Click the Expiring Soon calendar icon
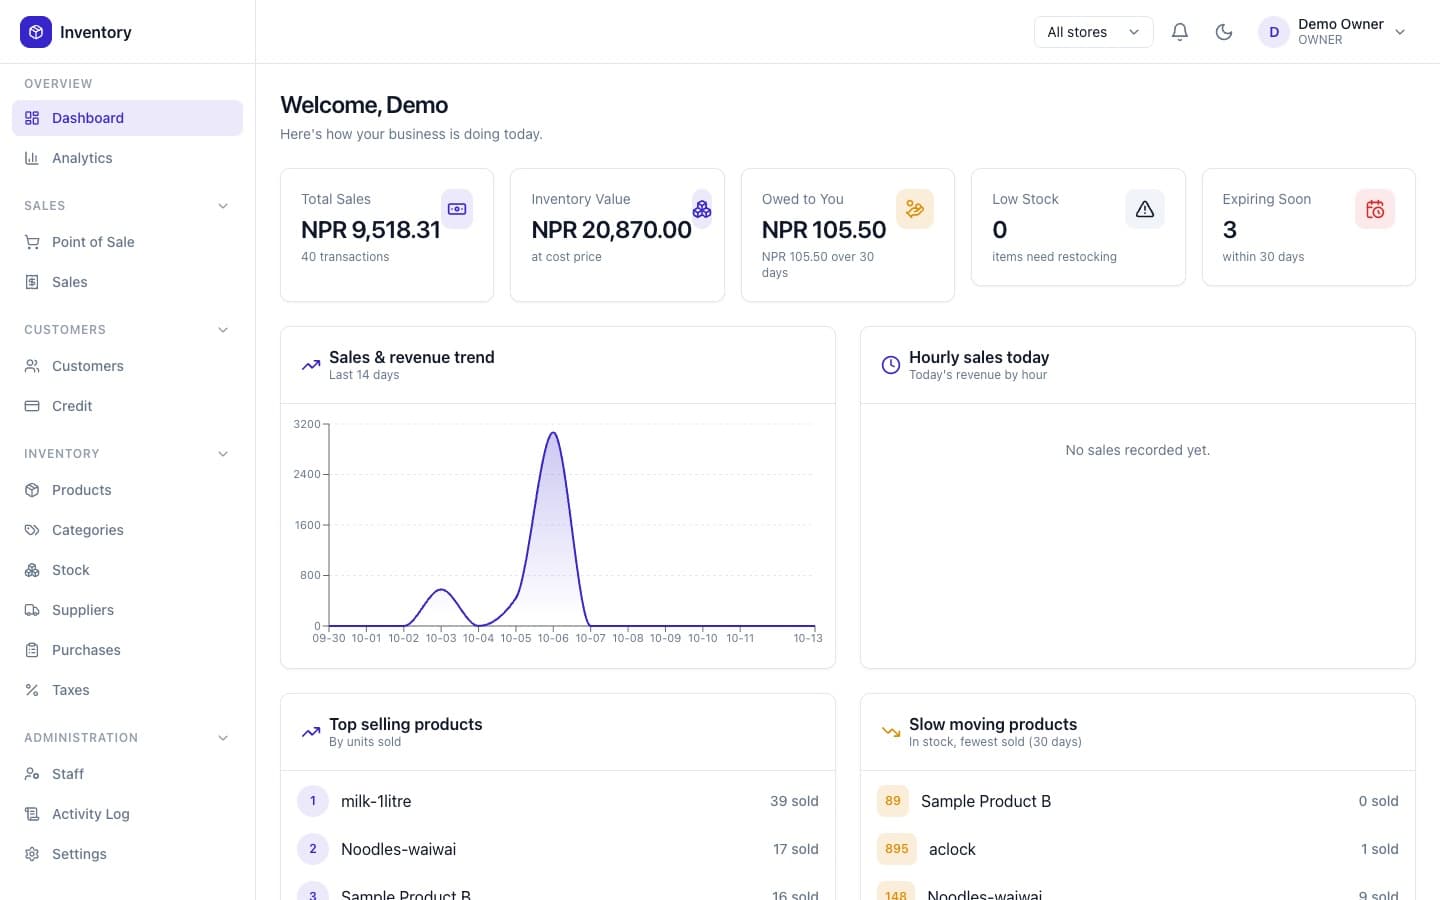The width and height of the screenshot is (1440, 900). (1375, 209)
